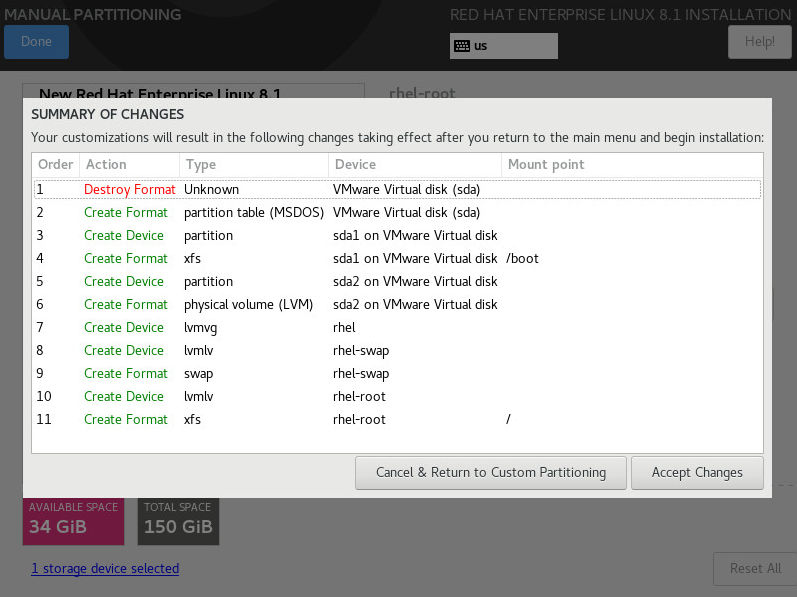Screen dimensions: 797x597
Task: Select row 11 xfs rhel-root format
Action: [397, 420]
